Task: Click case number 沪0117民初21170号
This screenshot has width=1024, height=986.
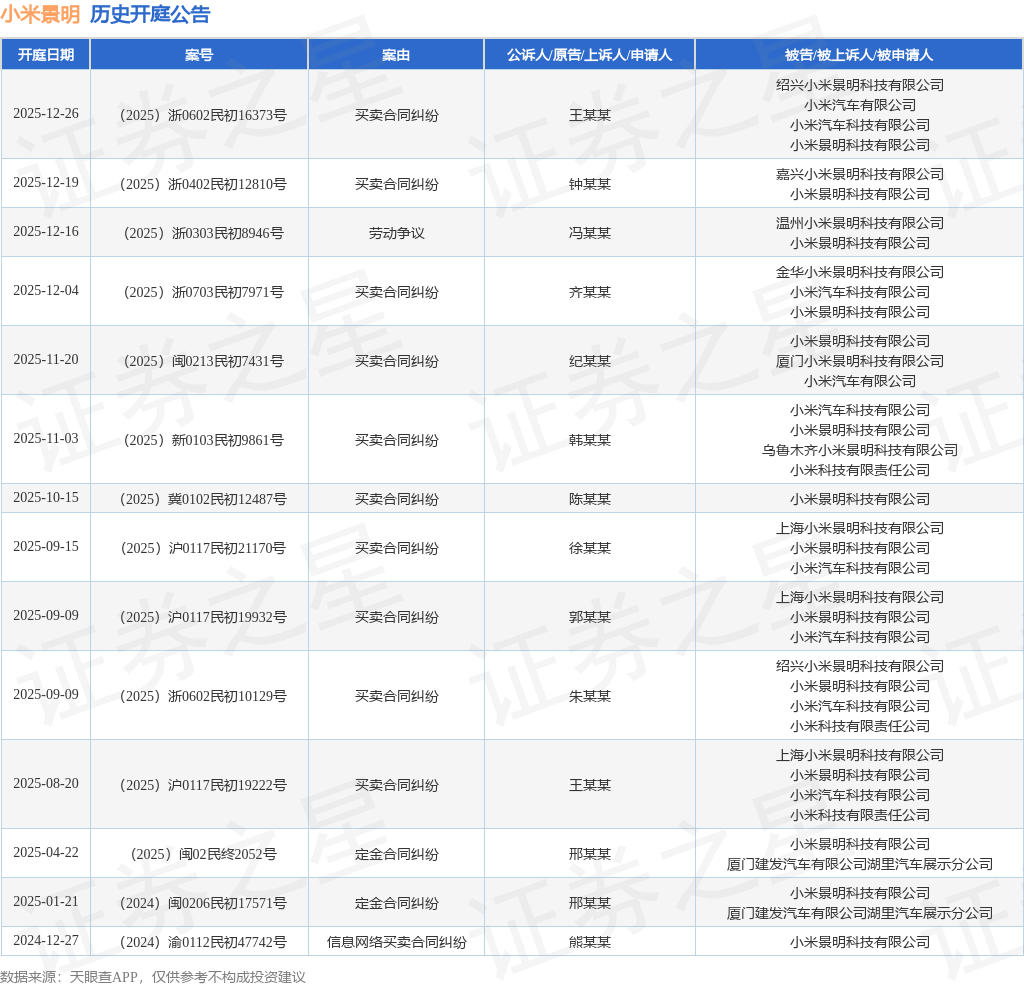Action: (203, 549)
